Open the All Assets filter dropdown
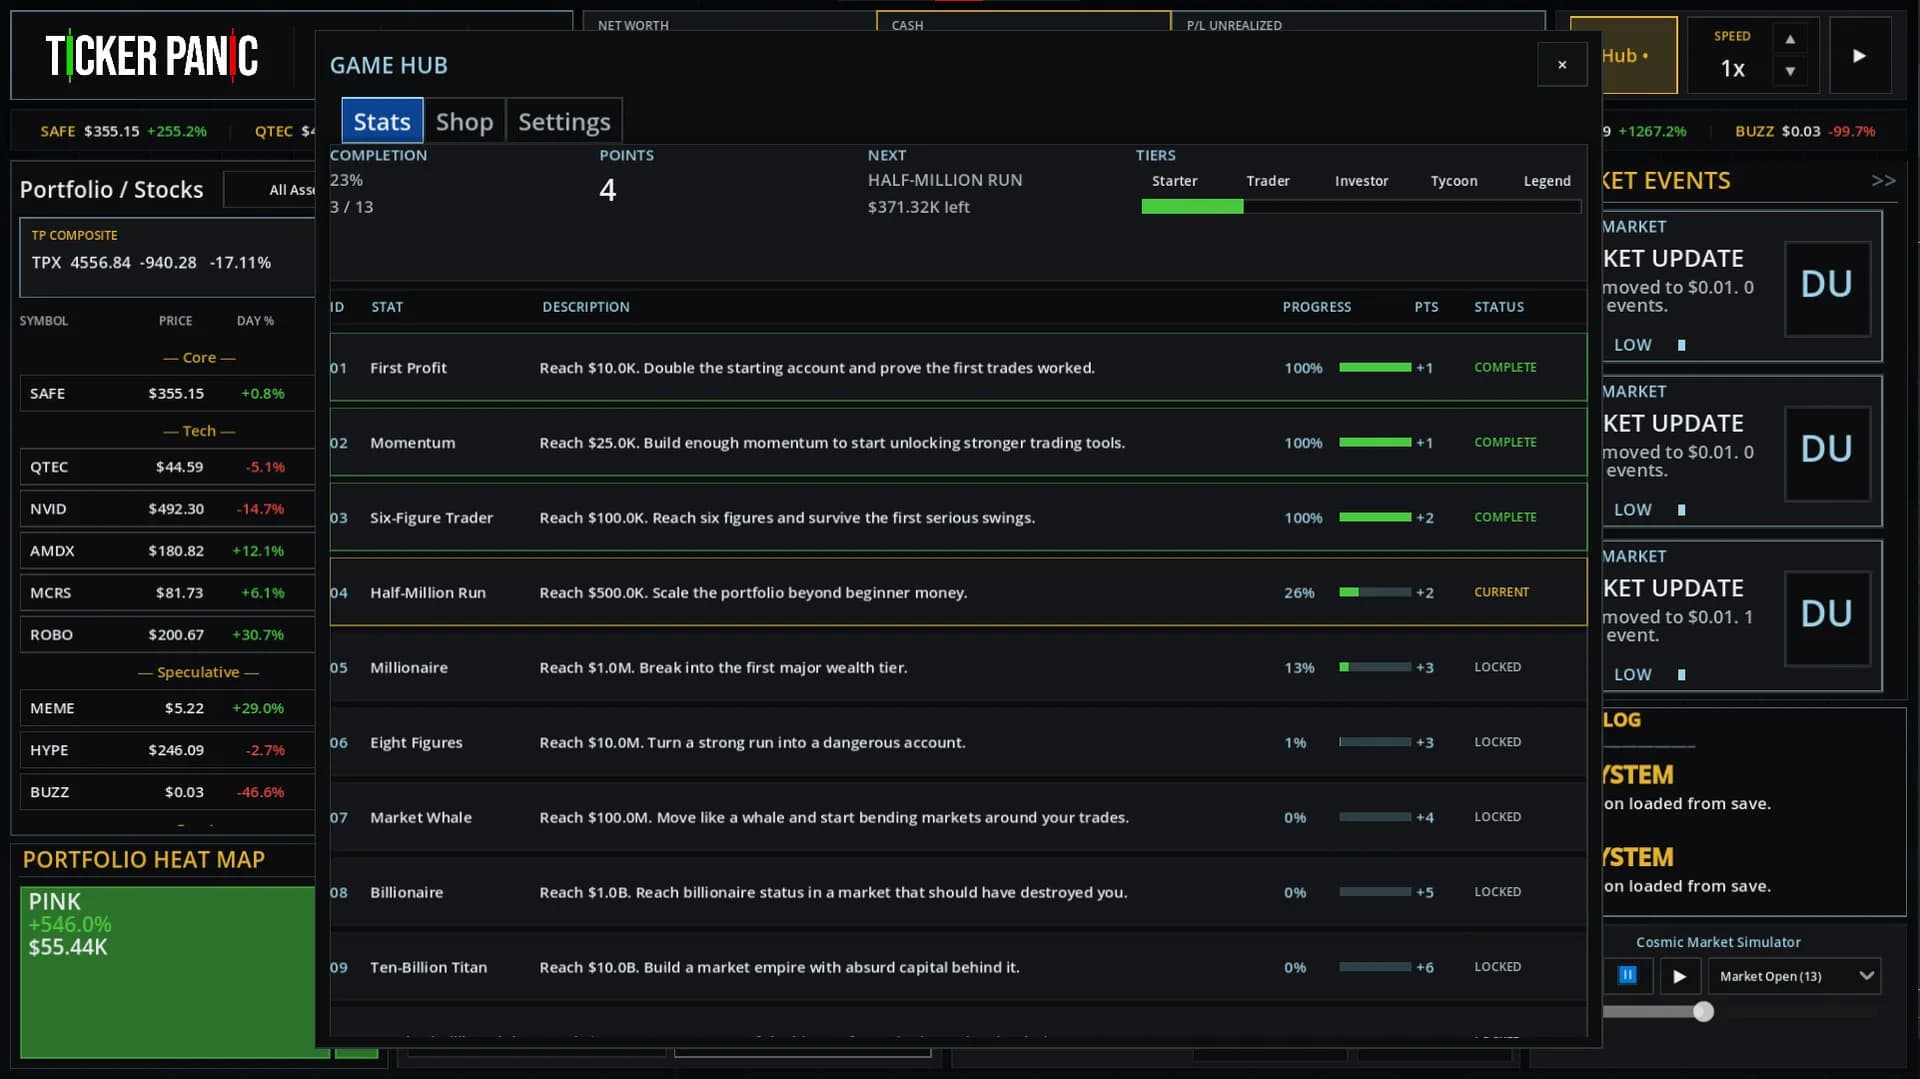This screenshot has height=1079, width=1920. tap(270, 190)
